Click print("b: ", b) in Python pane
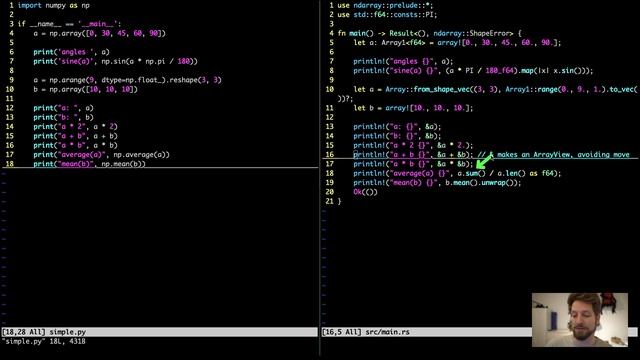The height and width of the screenshot is (360, 640). tap(64, 117)
